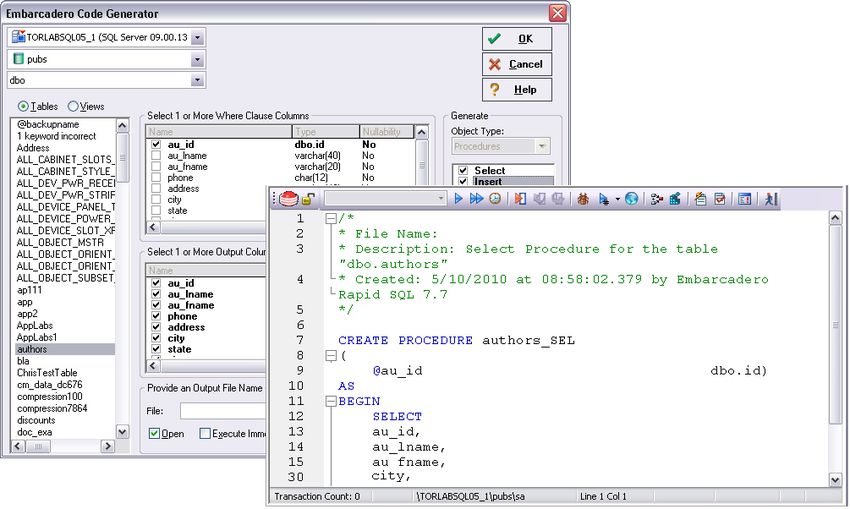Click the document with pencil icon
Screen dimensions: 850x509
click(x=700, y=199)
